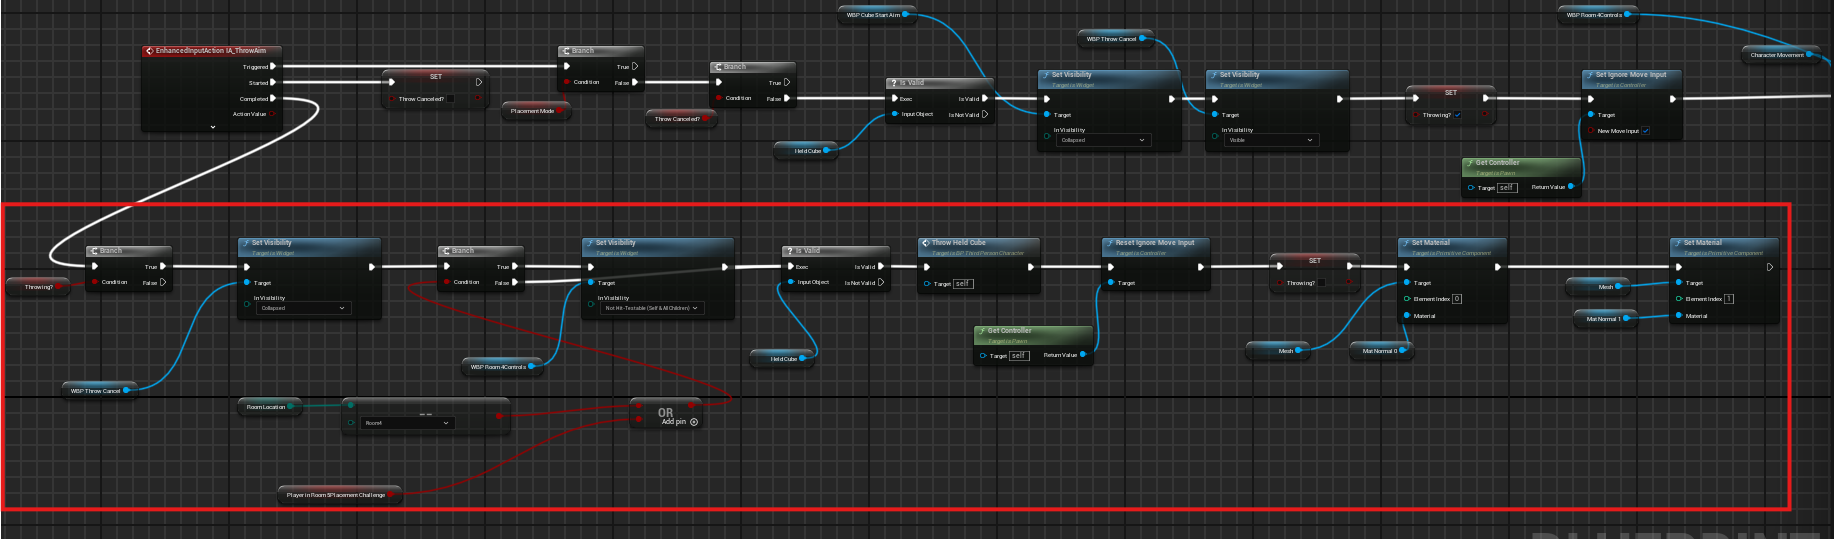
Task: Toggle the Throw Canceled? checkbox in SET node
Action: (450, 99)
